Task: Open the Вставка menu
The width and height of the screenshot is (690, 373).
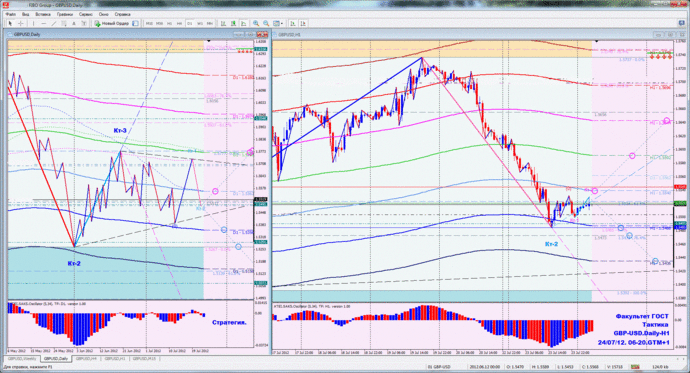Action: tap(43, 14)
